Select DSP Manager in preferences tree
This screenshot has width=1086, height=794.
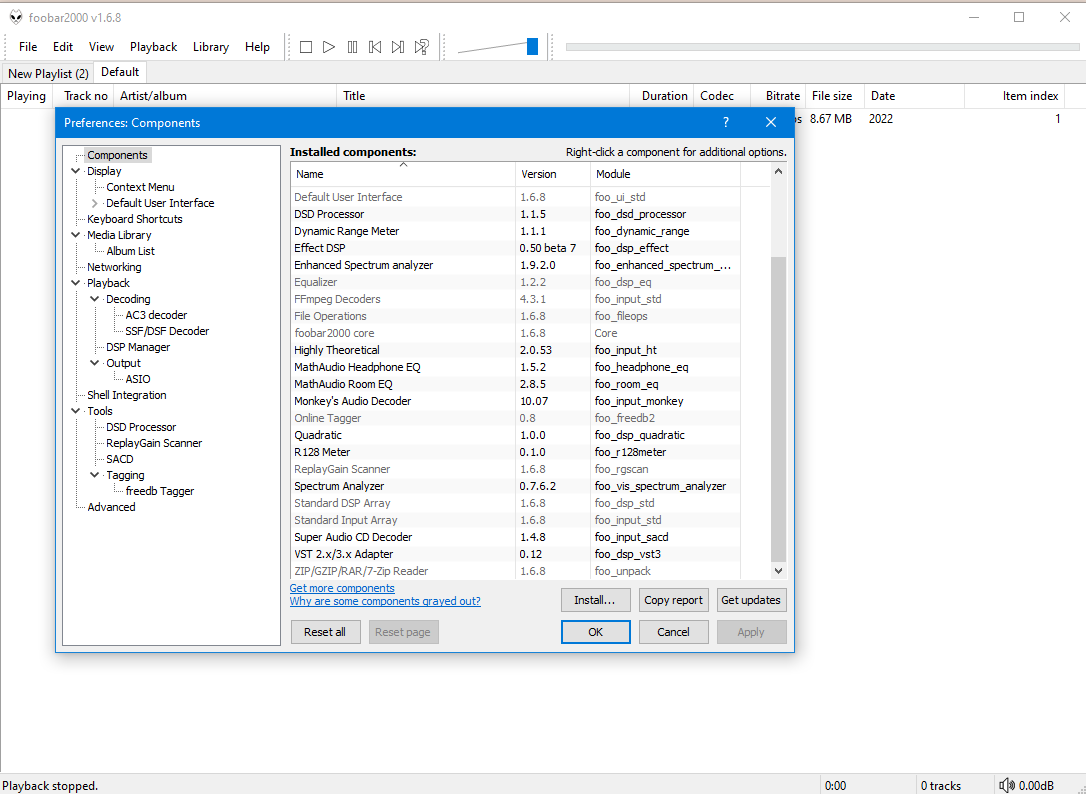point(138,347)
